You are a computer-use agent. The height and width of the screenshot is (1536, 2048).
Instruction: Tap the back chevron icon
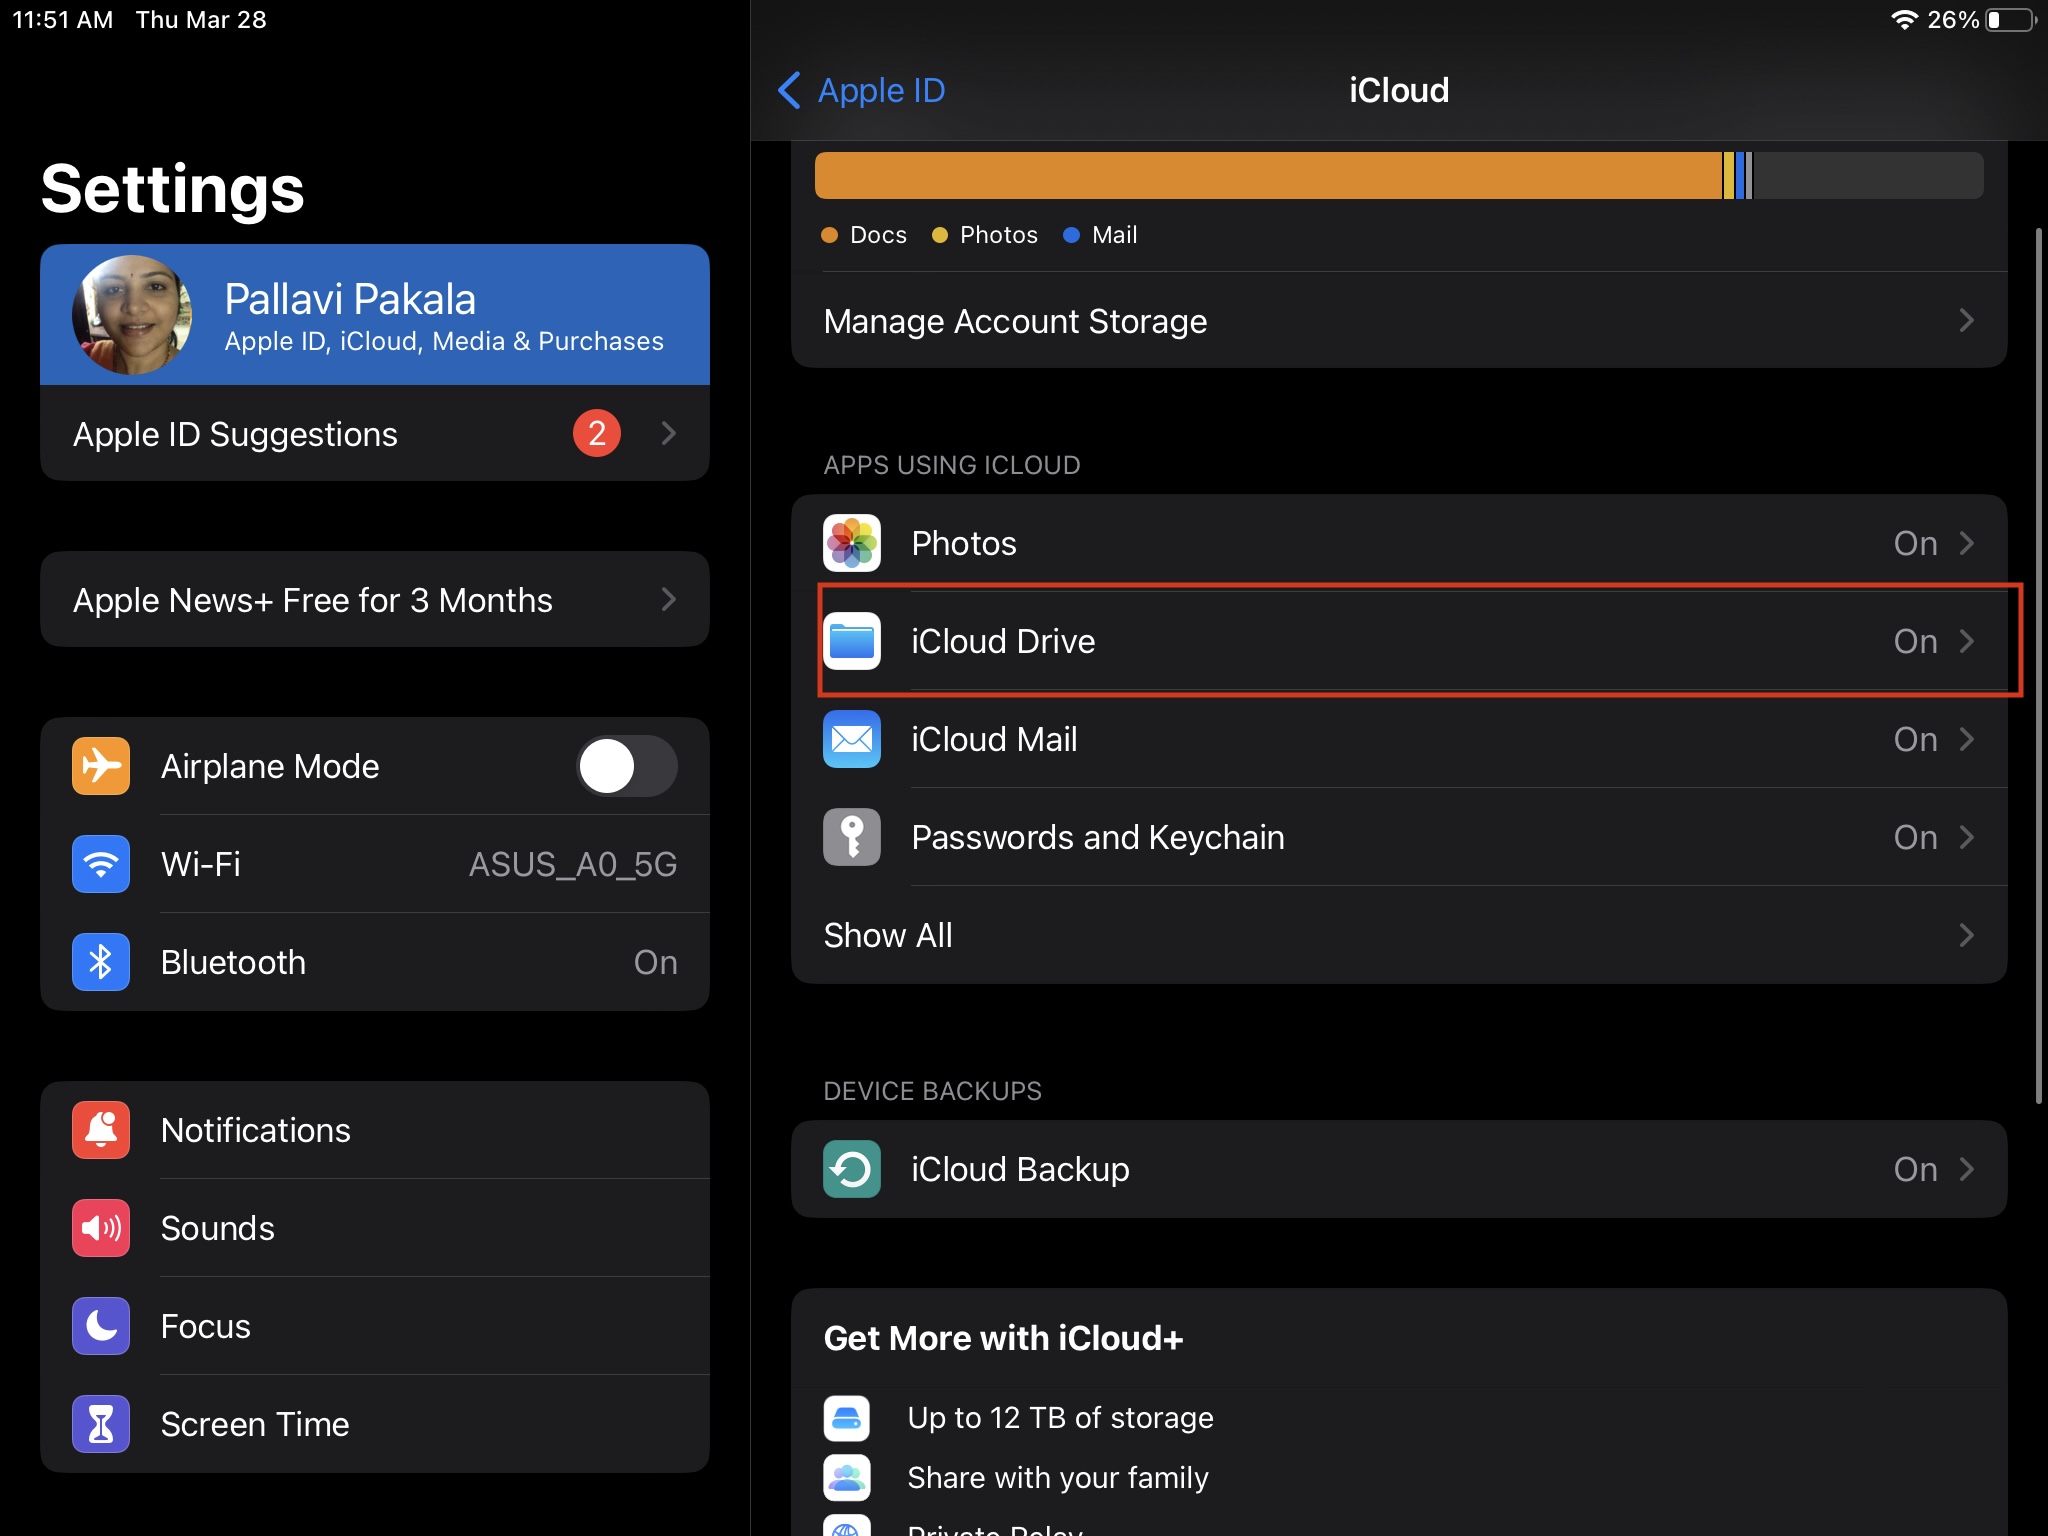(x=789, y=90)
